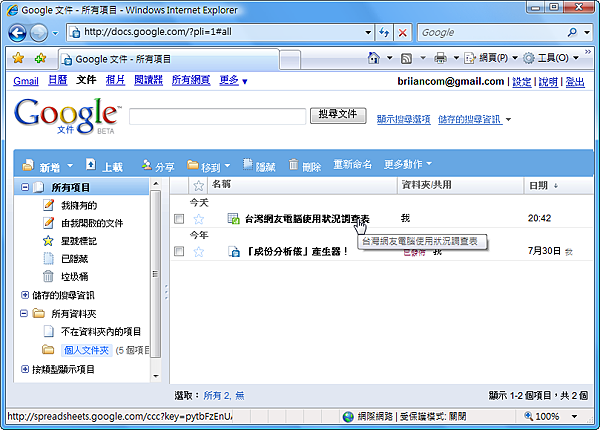Collapse the 所有項目 tree node
This screenshot has width=600, height=430.
(x=25, y=187)
